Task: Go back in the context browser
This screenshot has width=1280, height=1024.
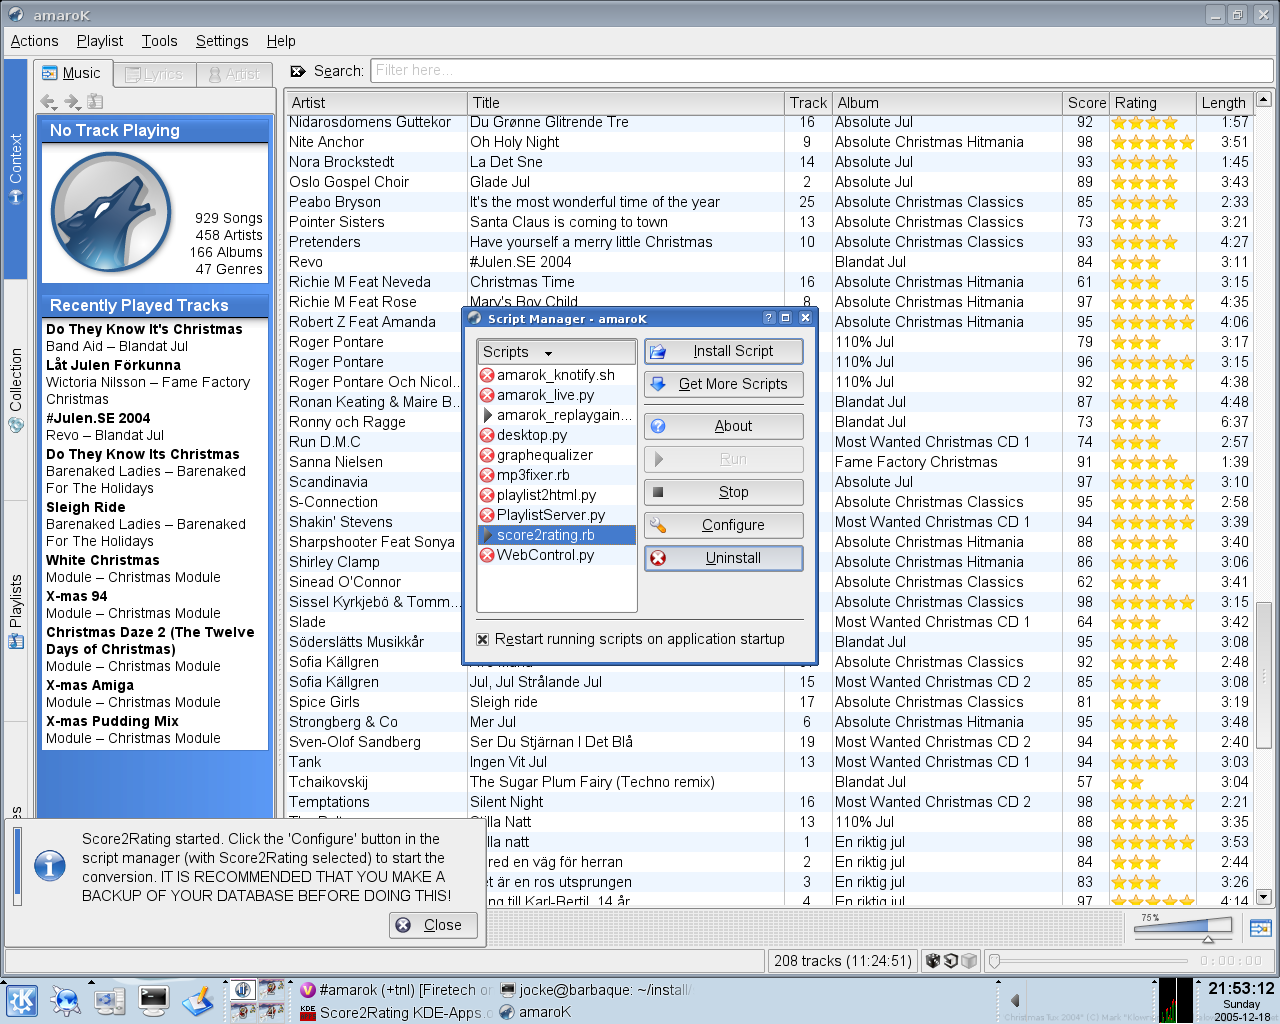Action: pyautogui.click(x=48, y=101)
